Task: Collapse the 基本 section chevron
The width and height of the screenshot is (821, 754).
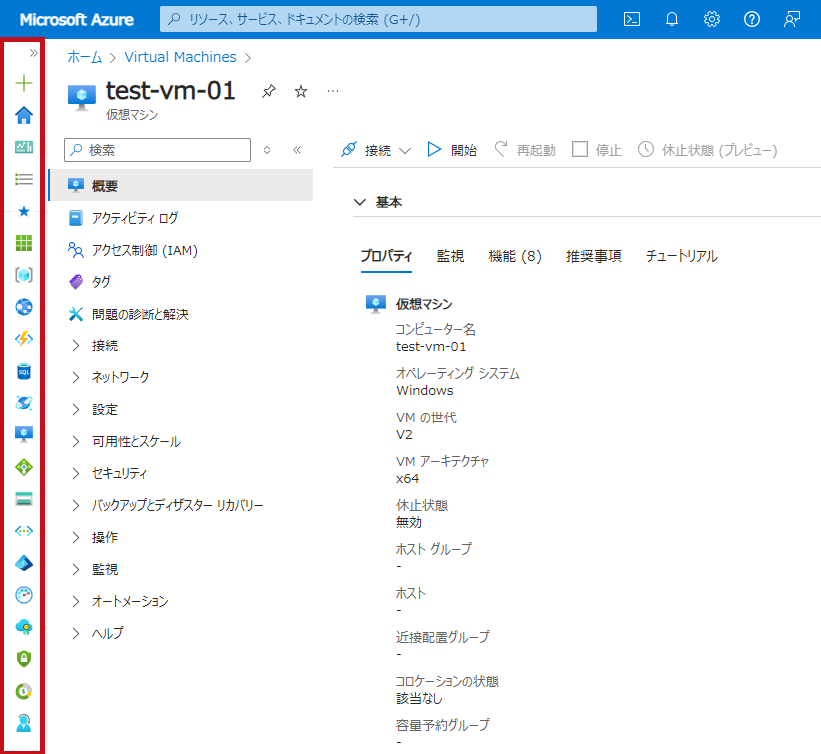Action: 360,202
